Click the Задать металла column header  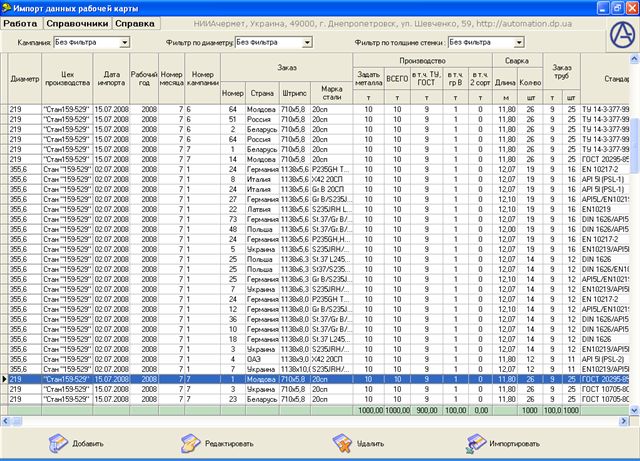(x=368, y=79)
